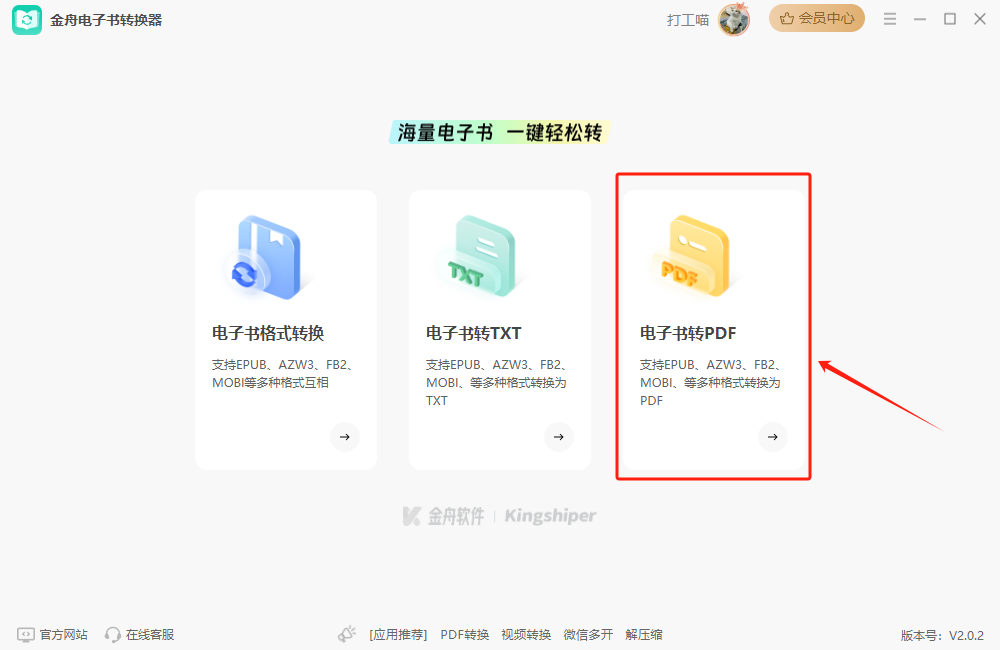Open the PDF转换 recommended app link

coord(464,635)
